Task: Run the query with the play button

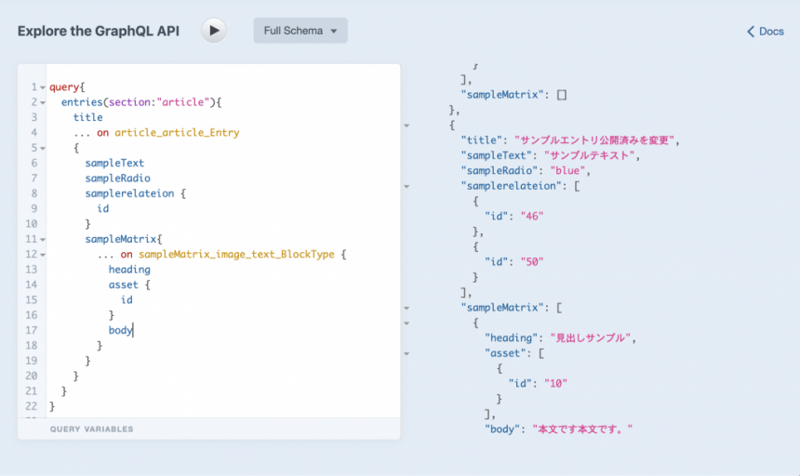Action: click(x=214, y=31)
